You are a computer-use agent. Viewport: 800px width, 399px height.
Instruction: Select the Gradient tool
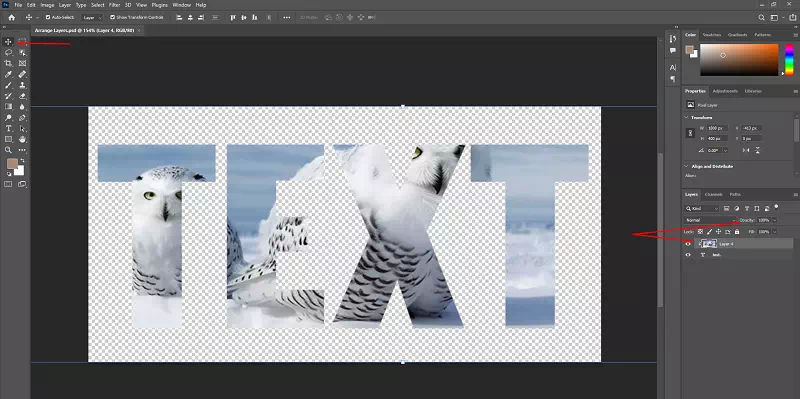(8, 107)
